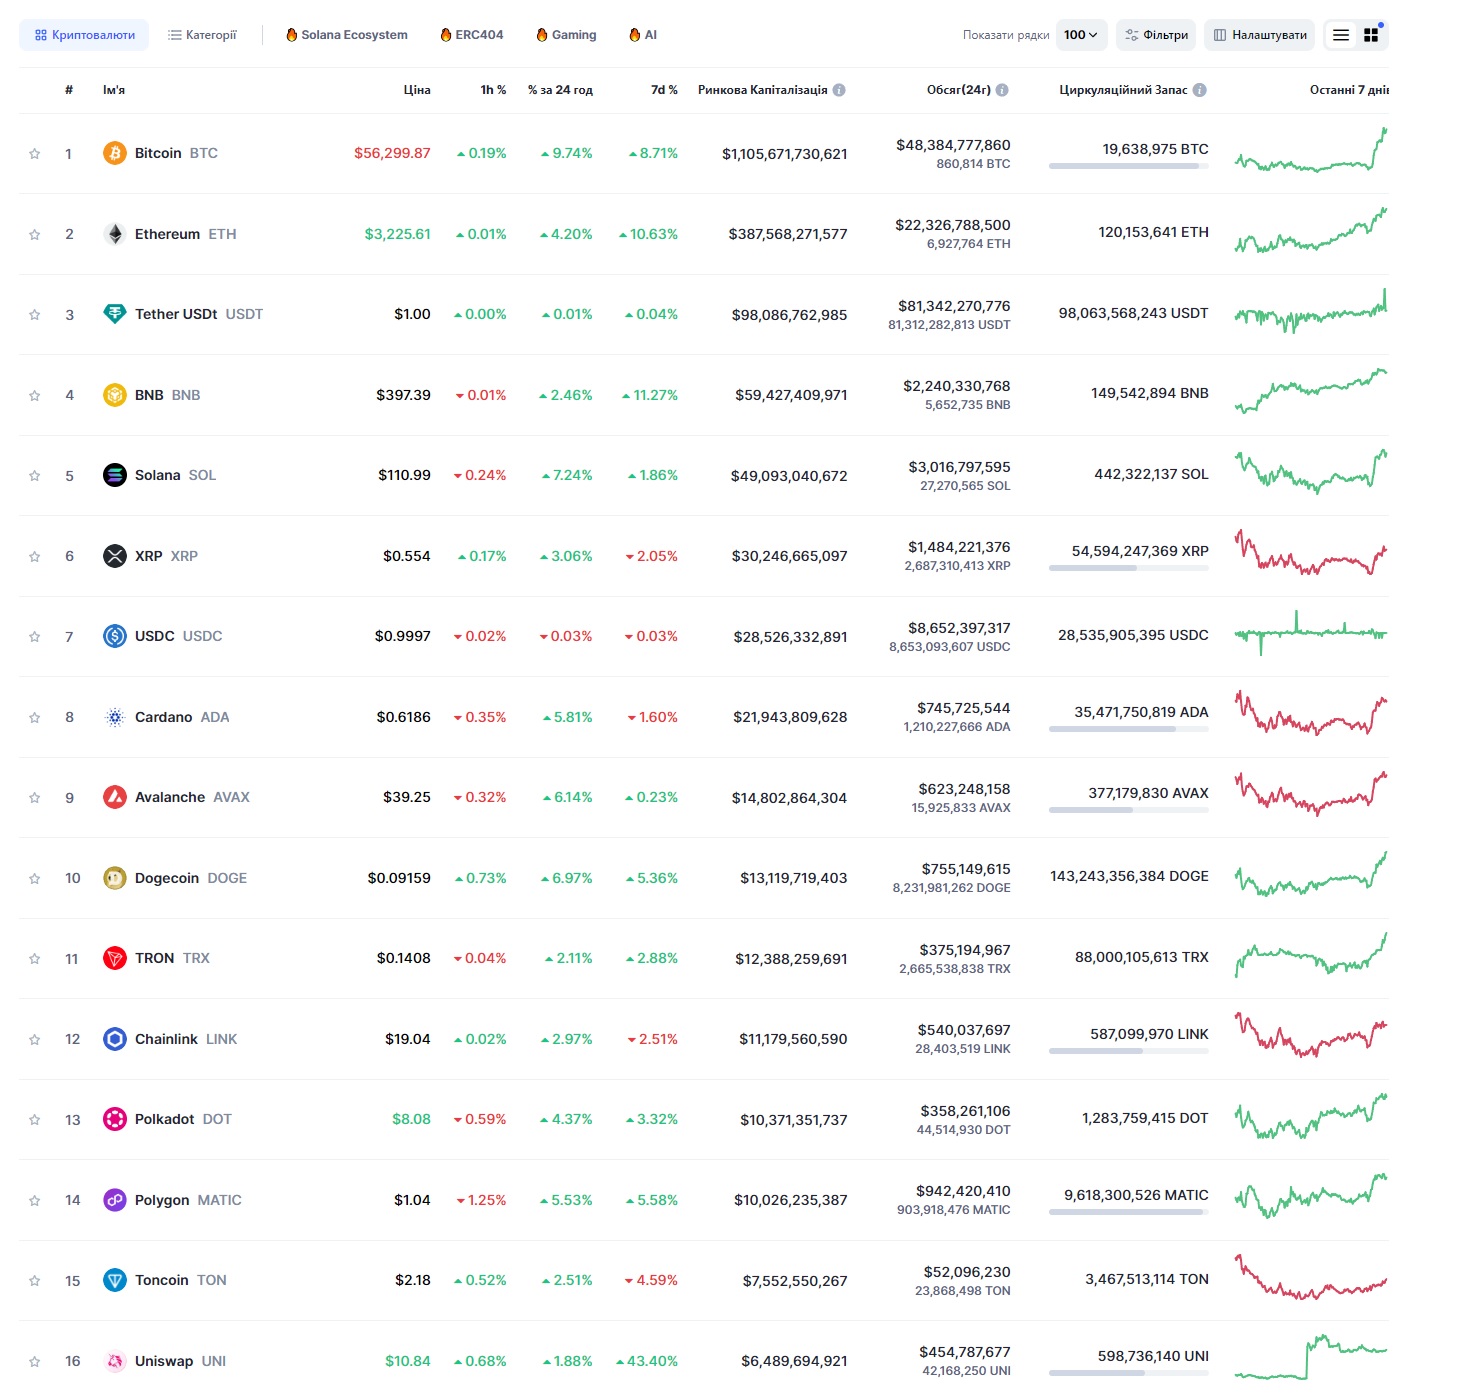Switch to grid view layout icon
This screenshot has width=1463, height=1395.
pyautogui.click(x=1371, y=35)
